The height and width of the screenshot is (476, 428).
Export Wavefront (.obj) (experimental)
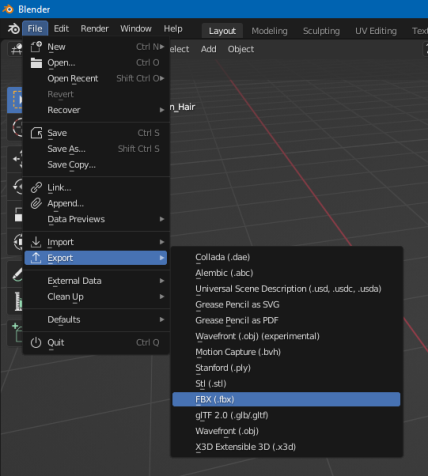pos(286,336)
